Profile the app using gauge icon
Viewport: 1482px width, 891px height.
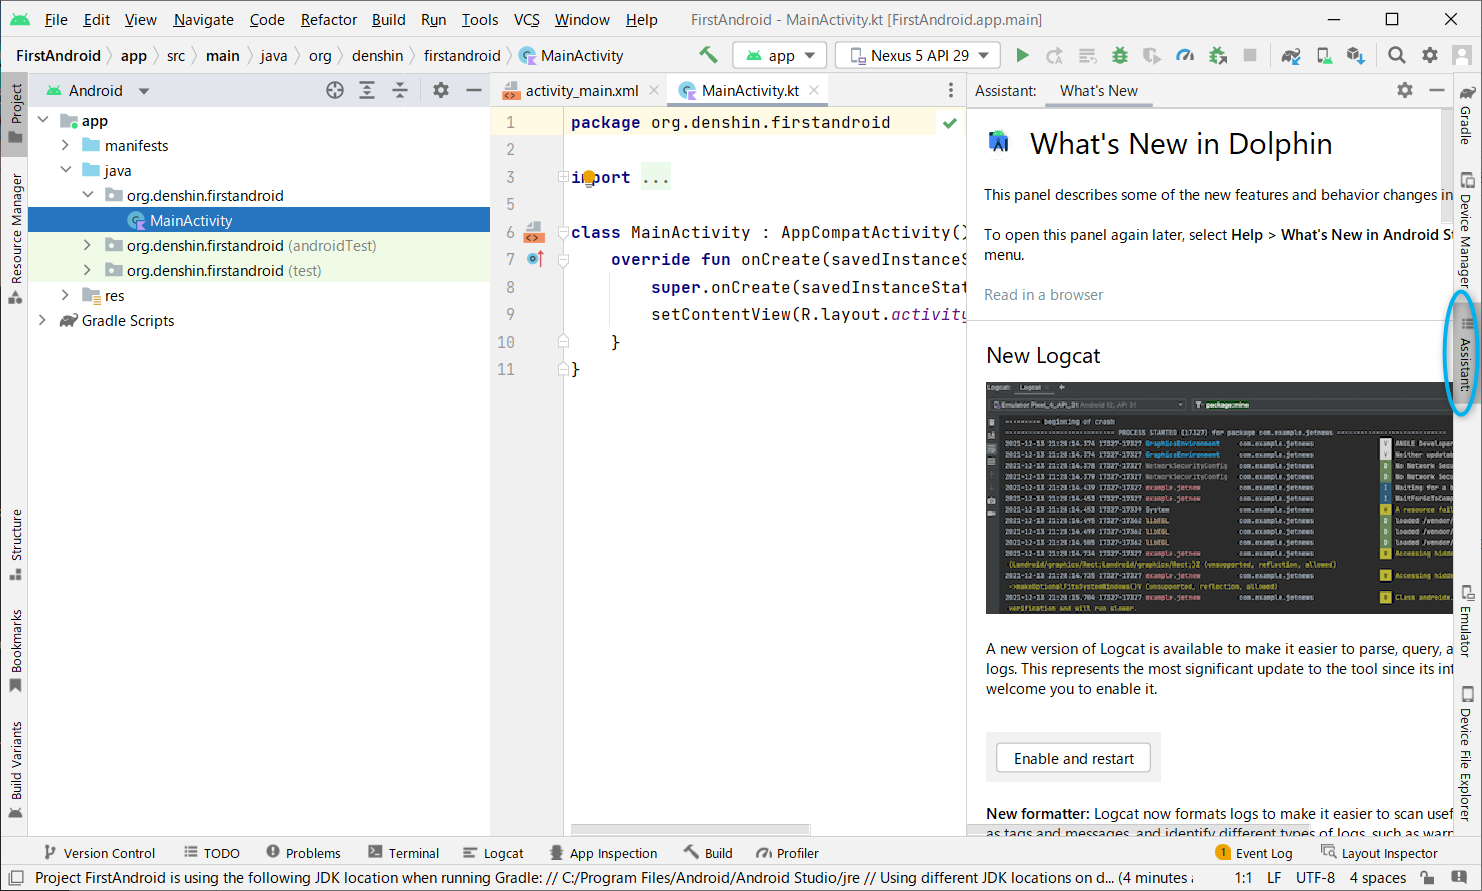[1184, 55]
